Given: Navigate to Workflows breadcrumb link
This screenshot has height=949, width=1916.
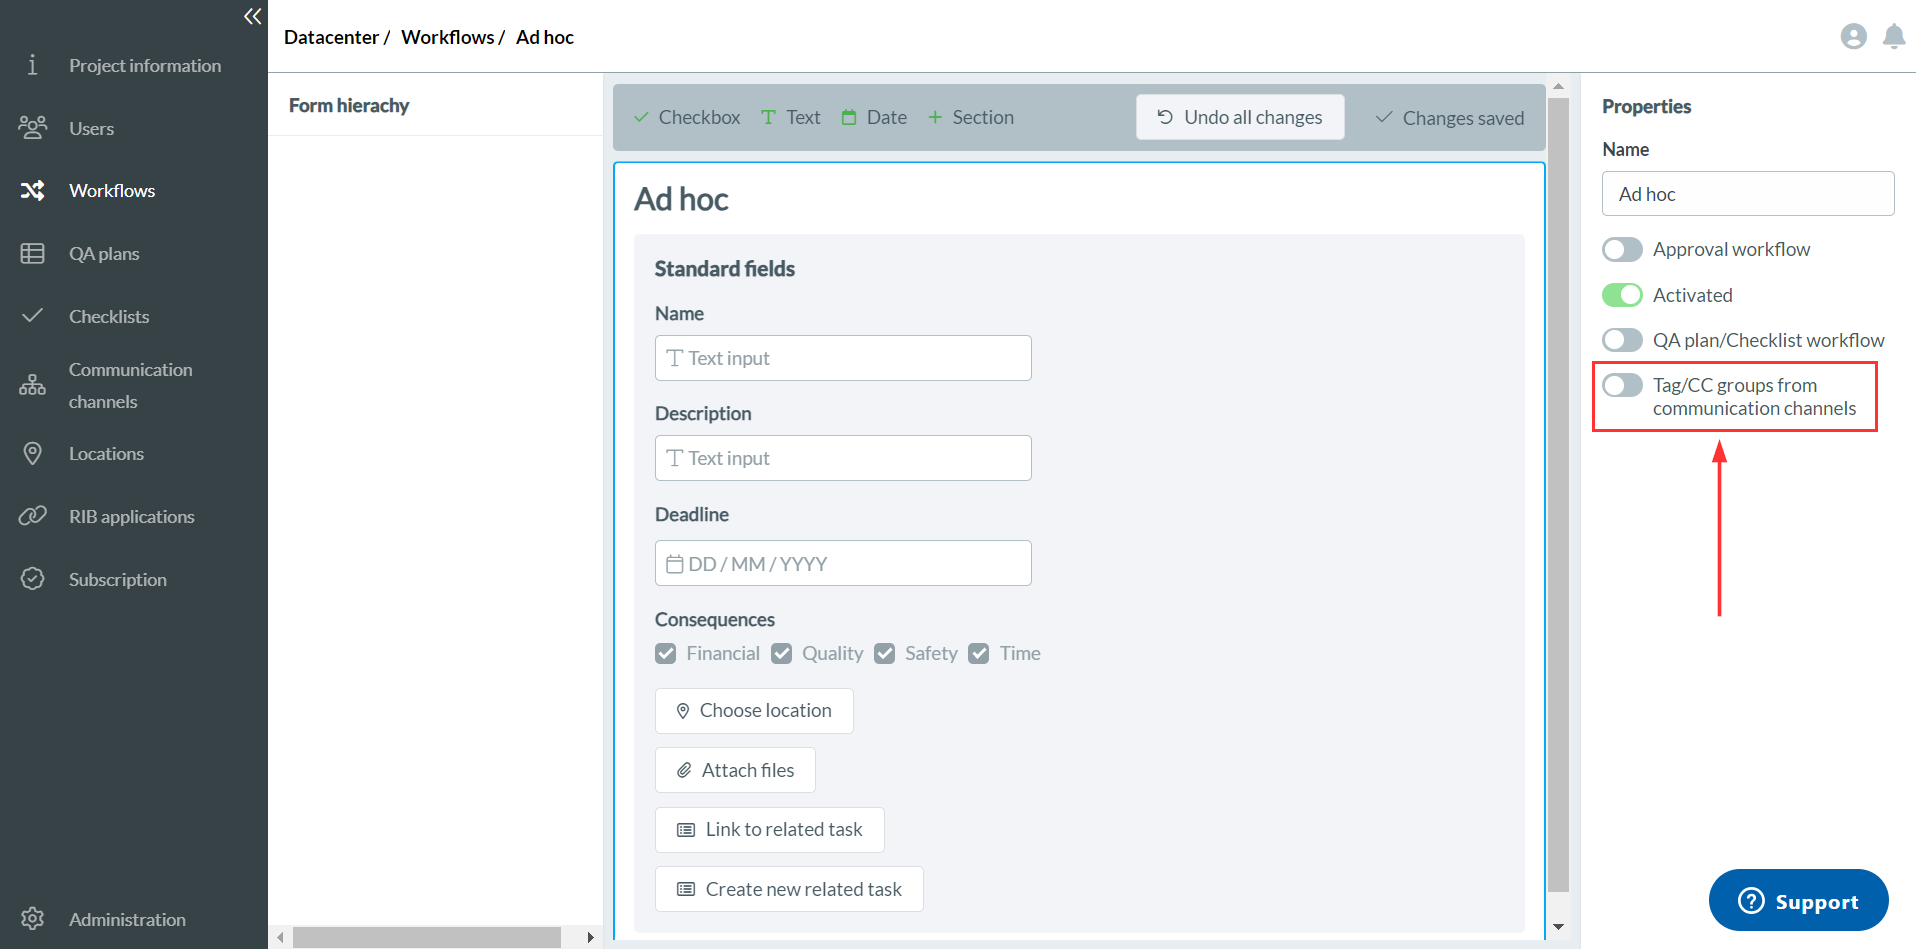Looking at the screenshot, I should coord(447,37).
